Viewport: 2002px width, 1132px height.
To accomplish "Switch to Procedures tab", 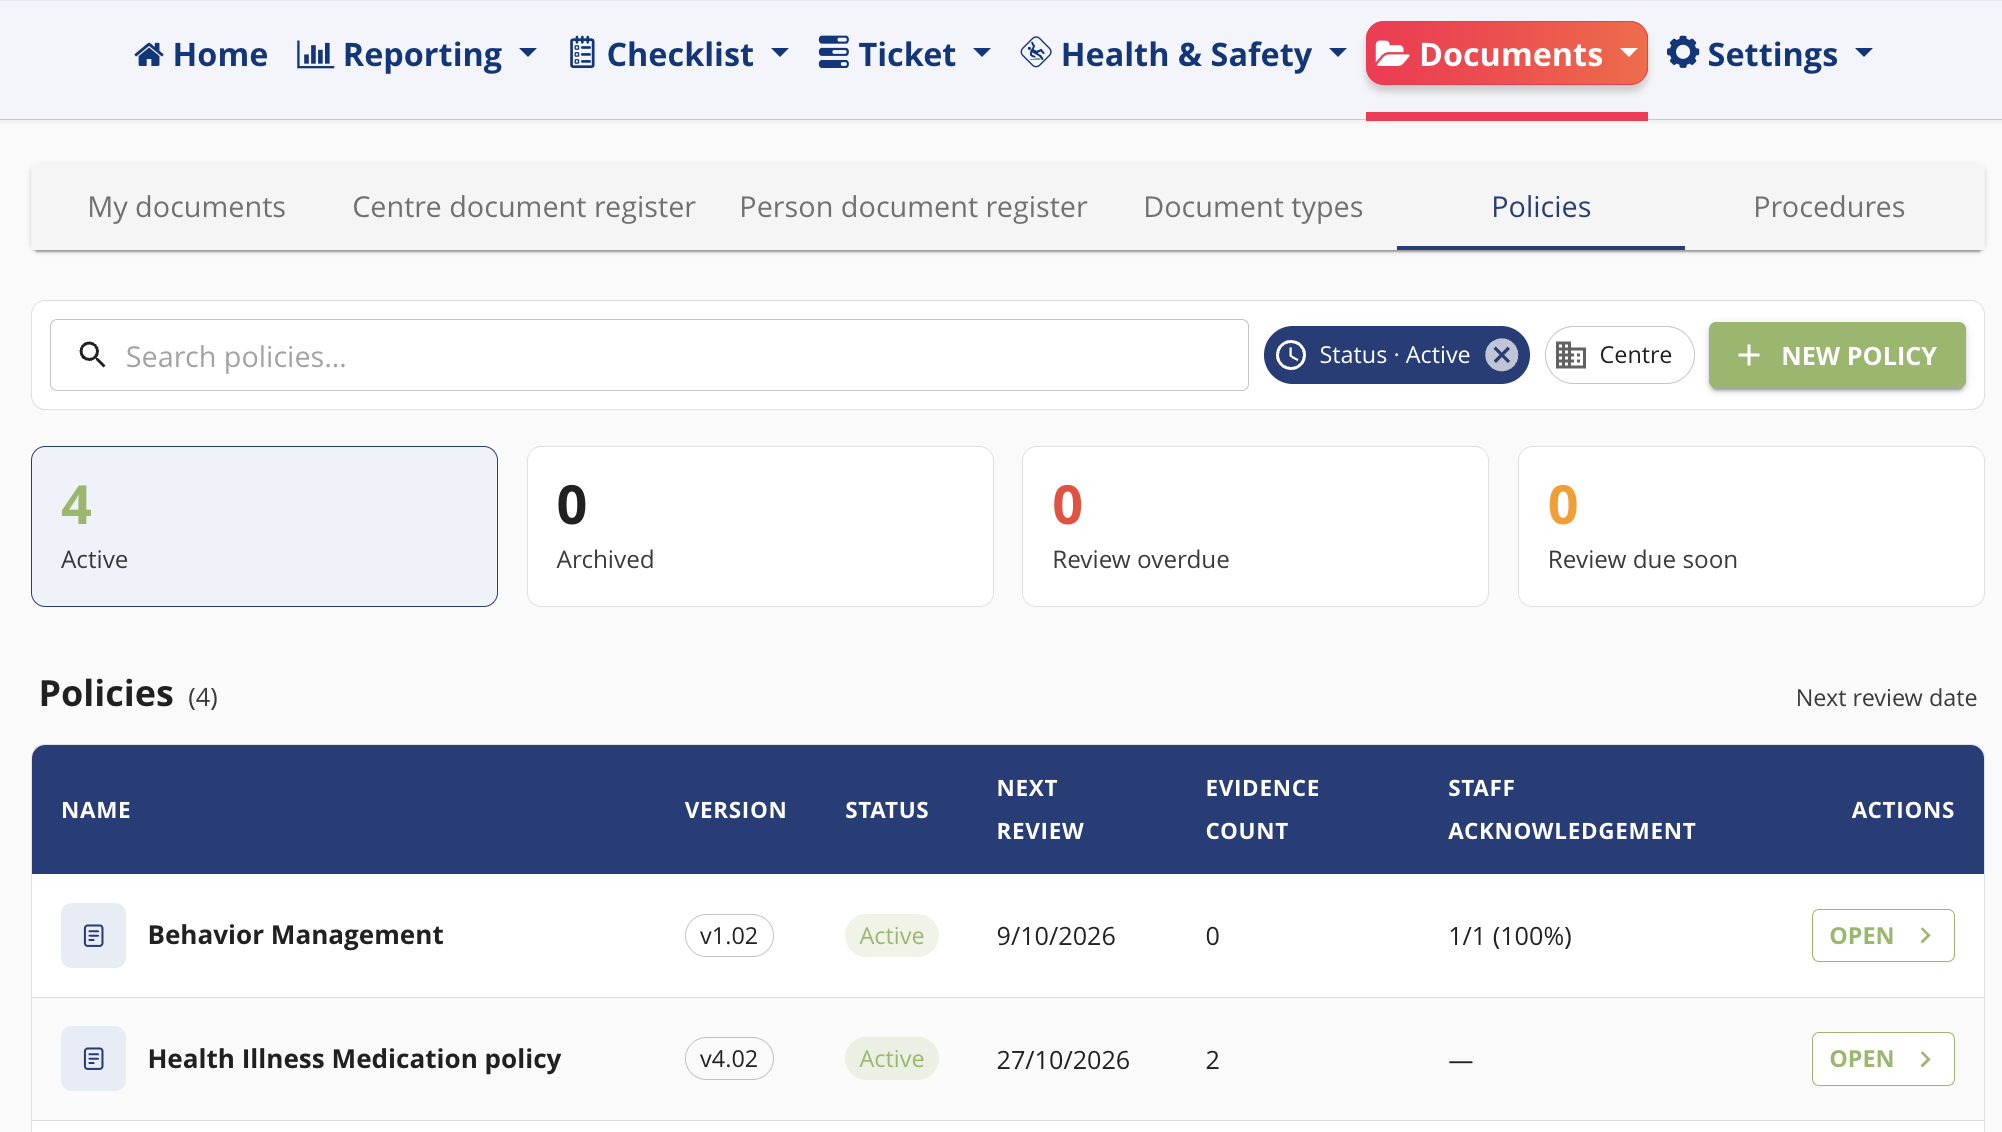I will [x=1828, y=207].
